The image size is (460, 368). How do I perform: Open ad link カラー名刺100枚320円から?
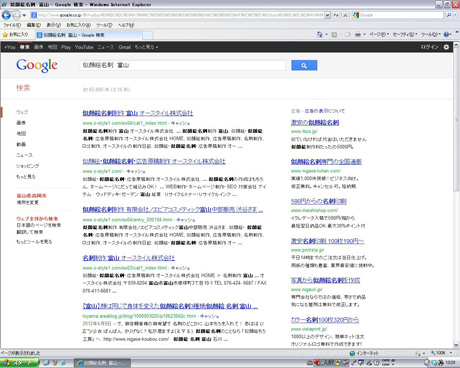pyautogui.click(x=325, y=320)
